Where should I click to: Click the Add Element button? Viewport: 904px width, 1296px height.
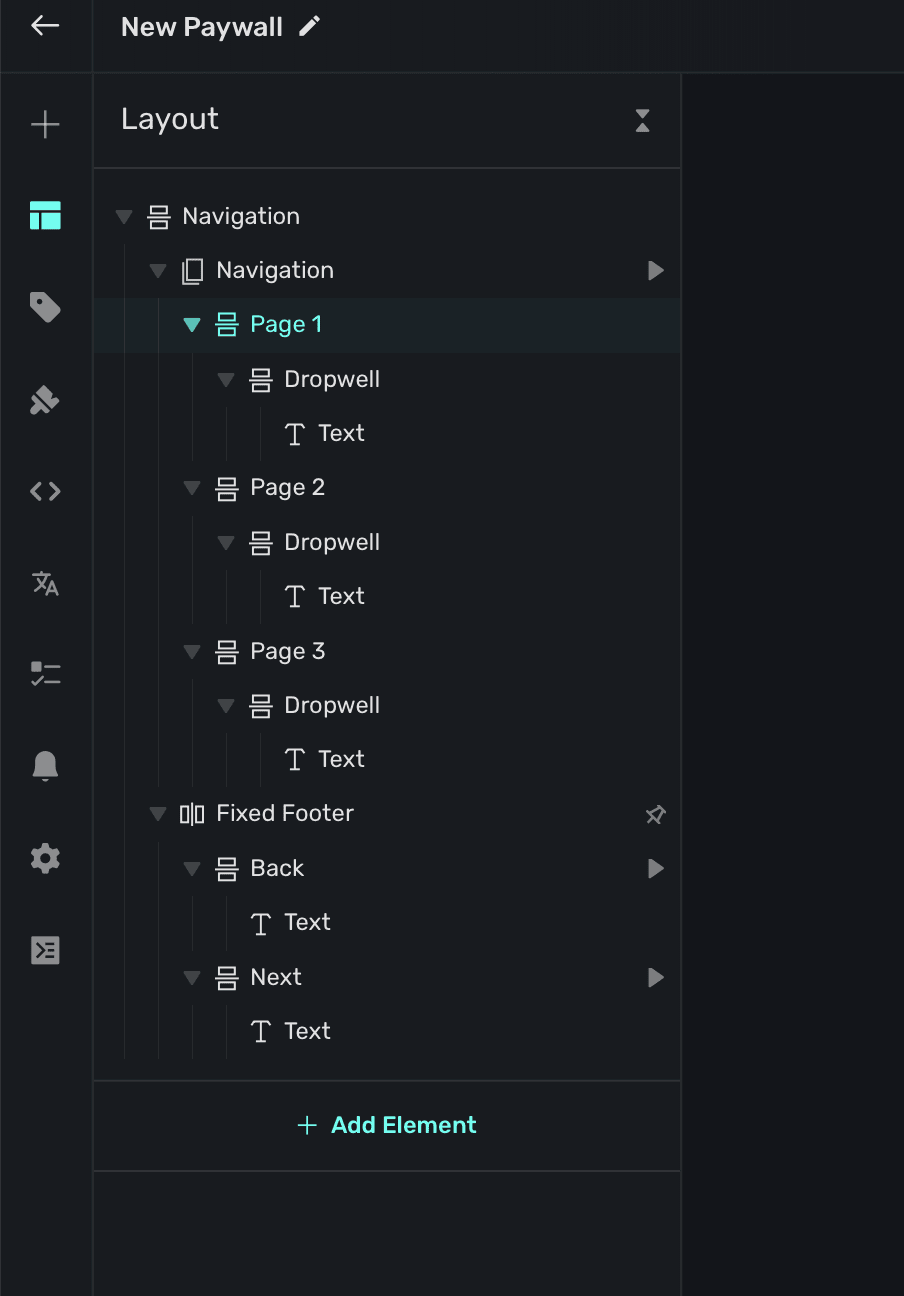click(387, 1125)
